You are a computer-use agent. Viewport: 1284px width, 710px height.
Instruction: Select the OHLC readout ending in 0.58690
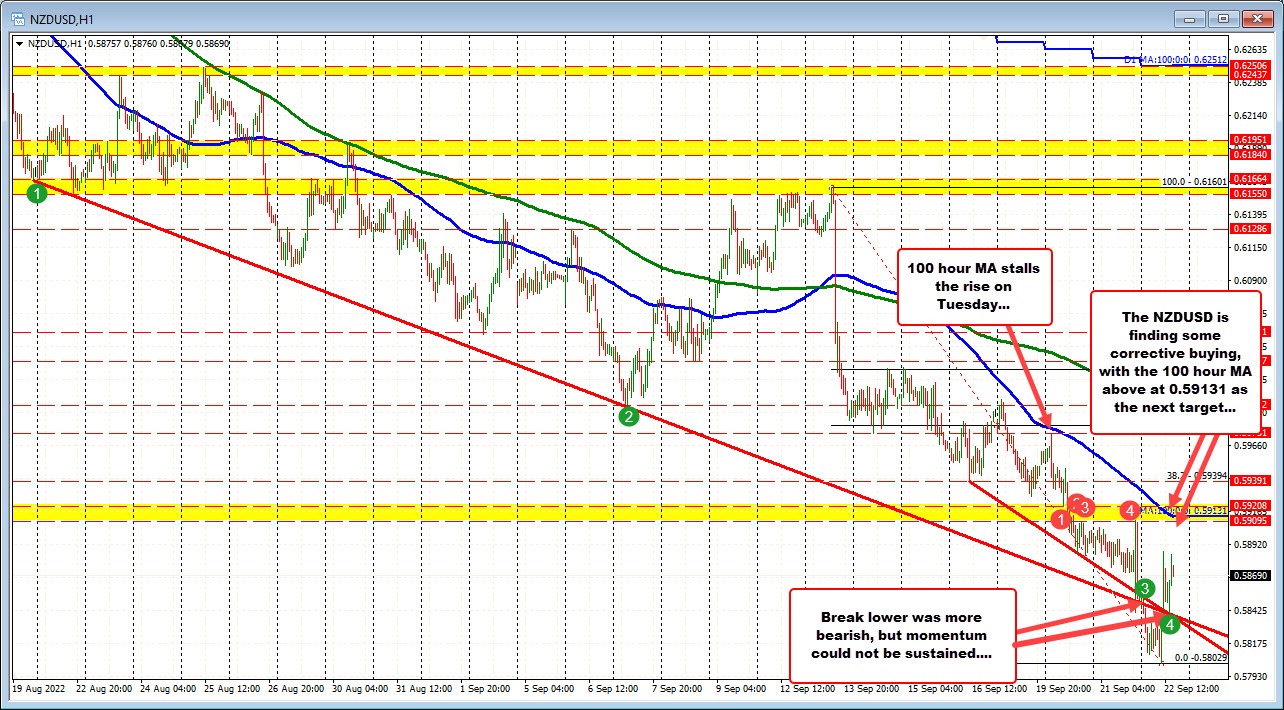pos(129,43)
